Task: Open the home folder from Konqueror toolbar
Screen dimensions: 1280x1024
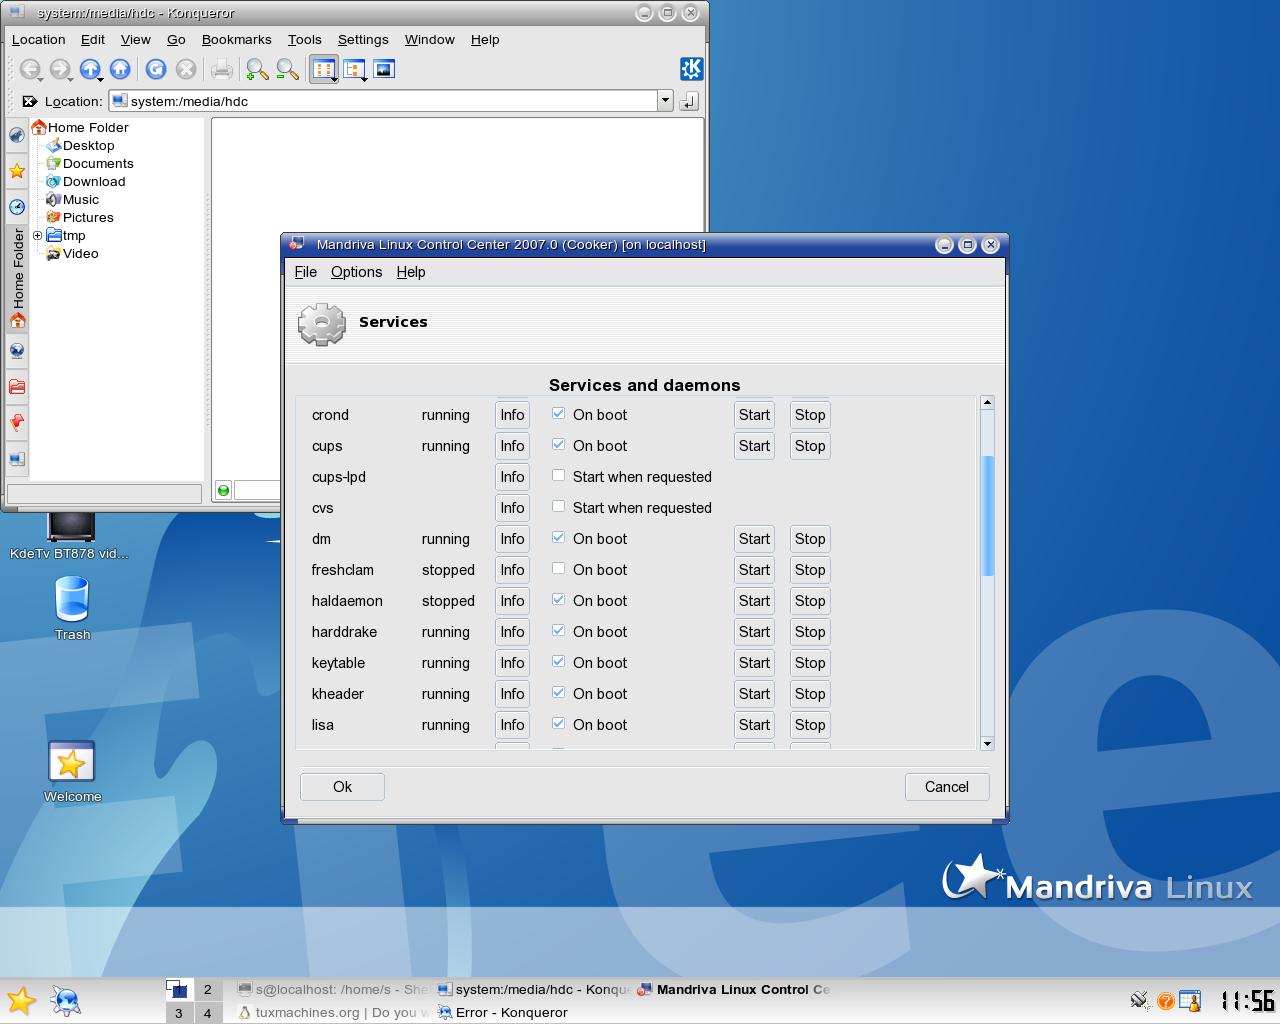Action: pyautogui.click(x=120, y=69)
